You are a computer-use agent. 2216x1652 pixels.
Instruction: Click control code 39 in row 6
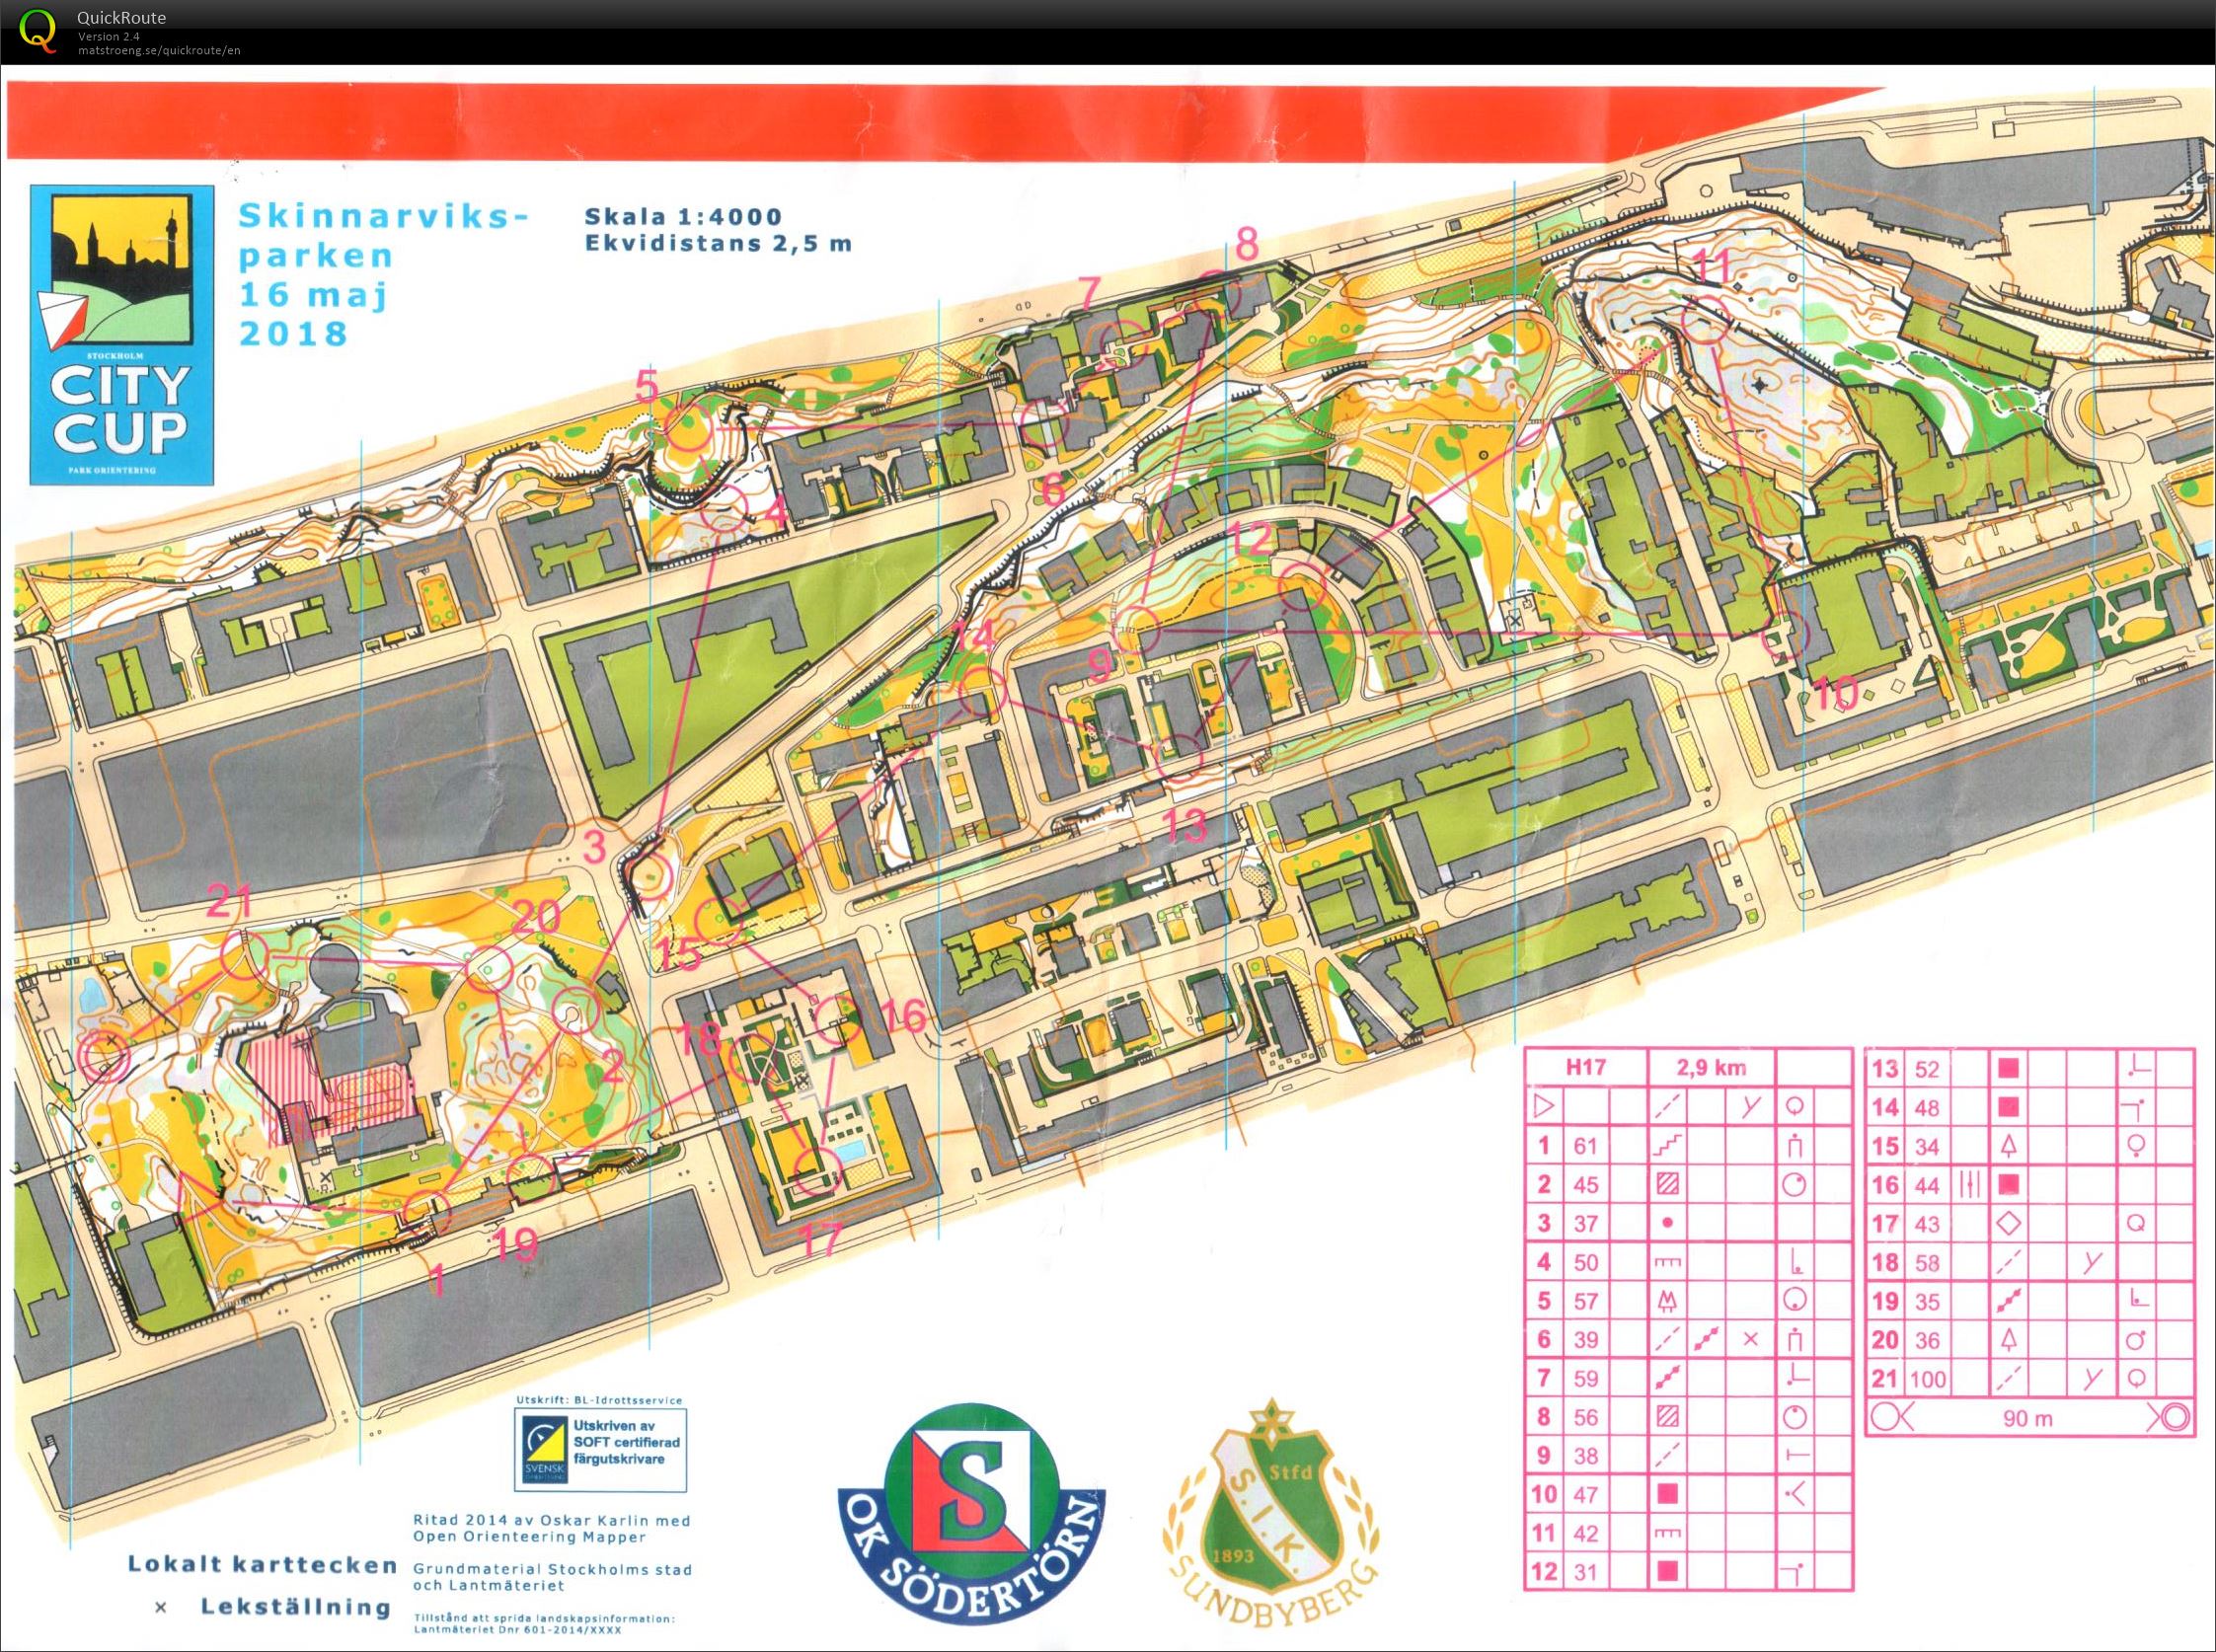(x=1586, y=1340)
